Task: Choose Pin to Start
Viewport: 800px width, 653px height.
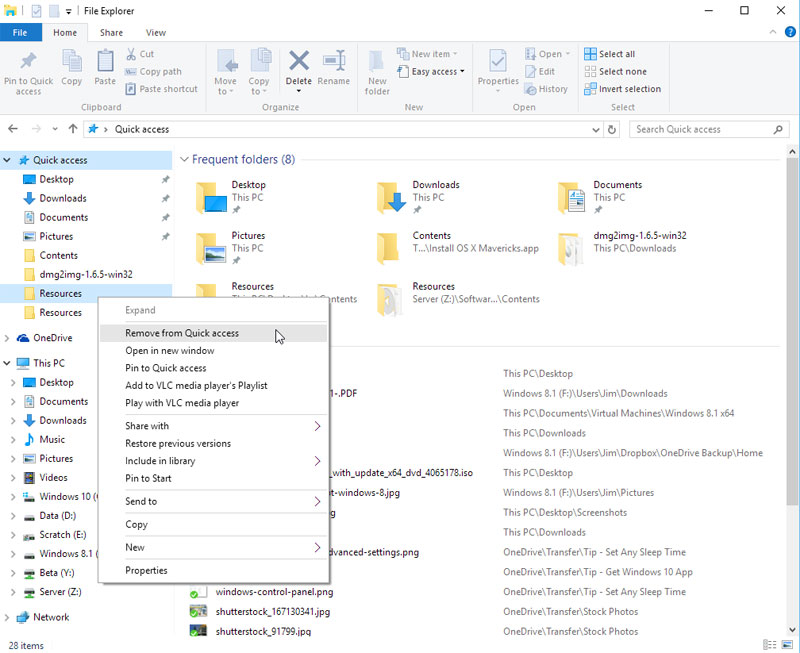Action: 213,479
